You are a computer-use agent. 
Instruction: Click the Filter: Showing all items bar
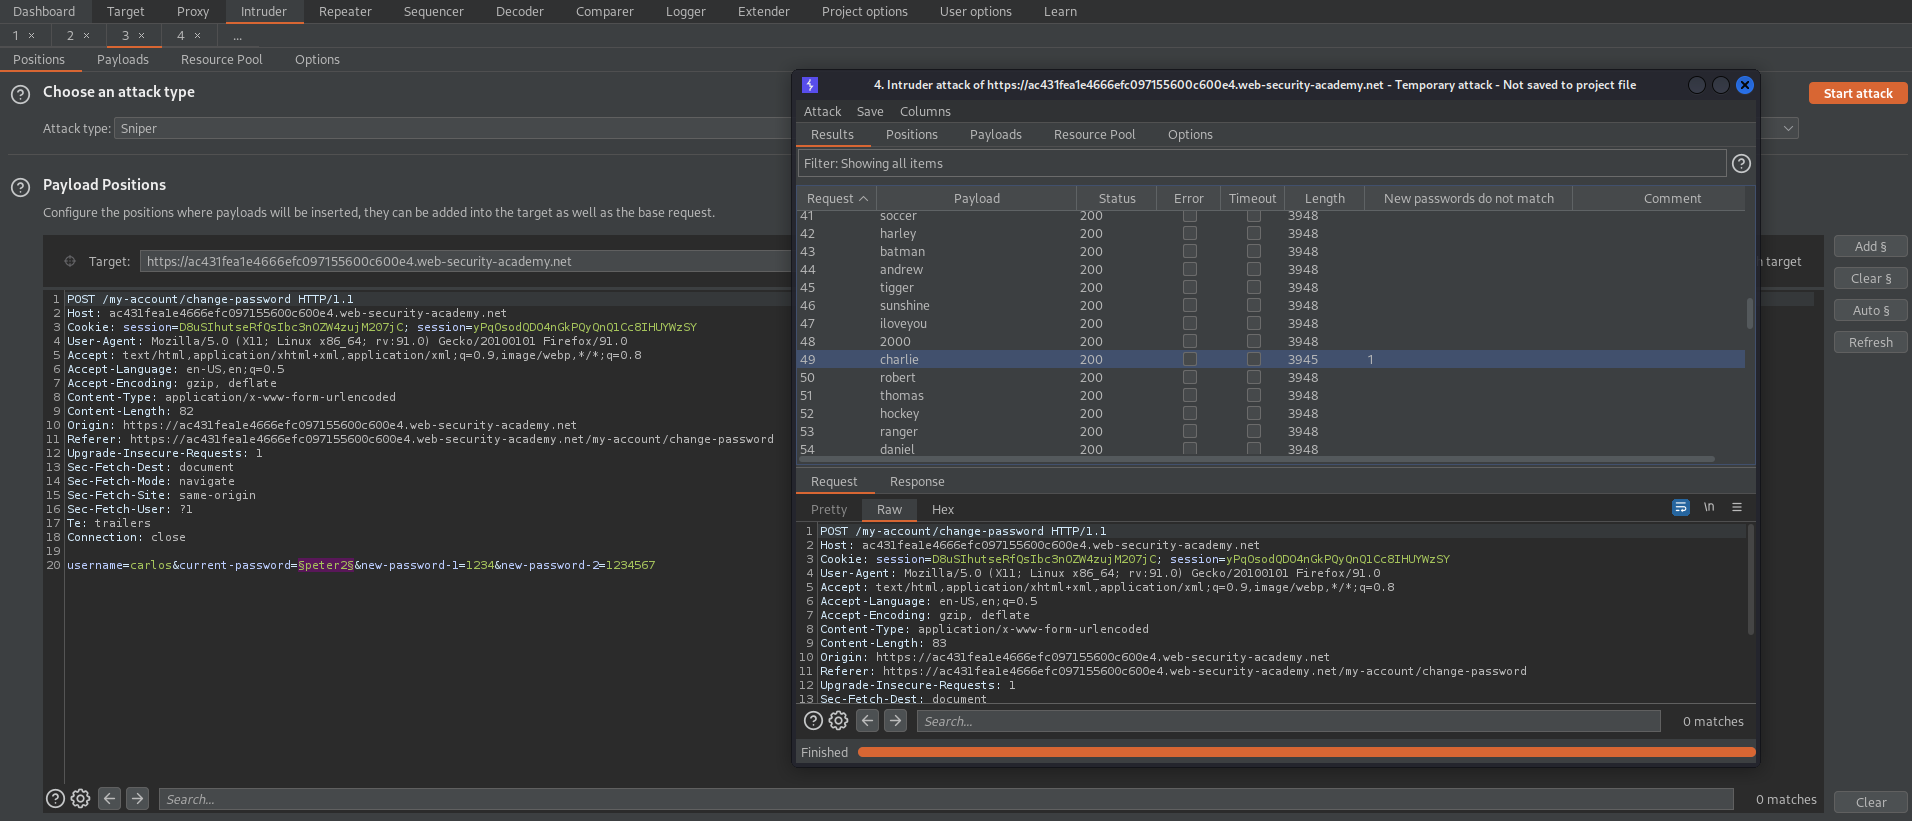(x=1262, y=163)
